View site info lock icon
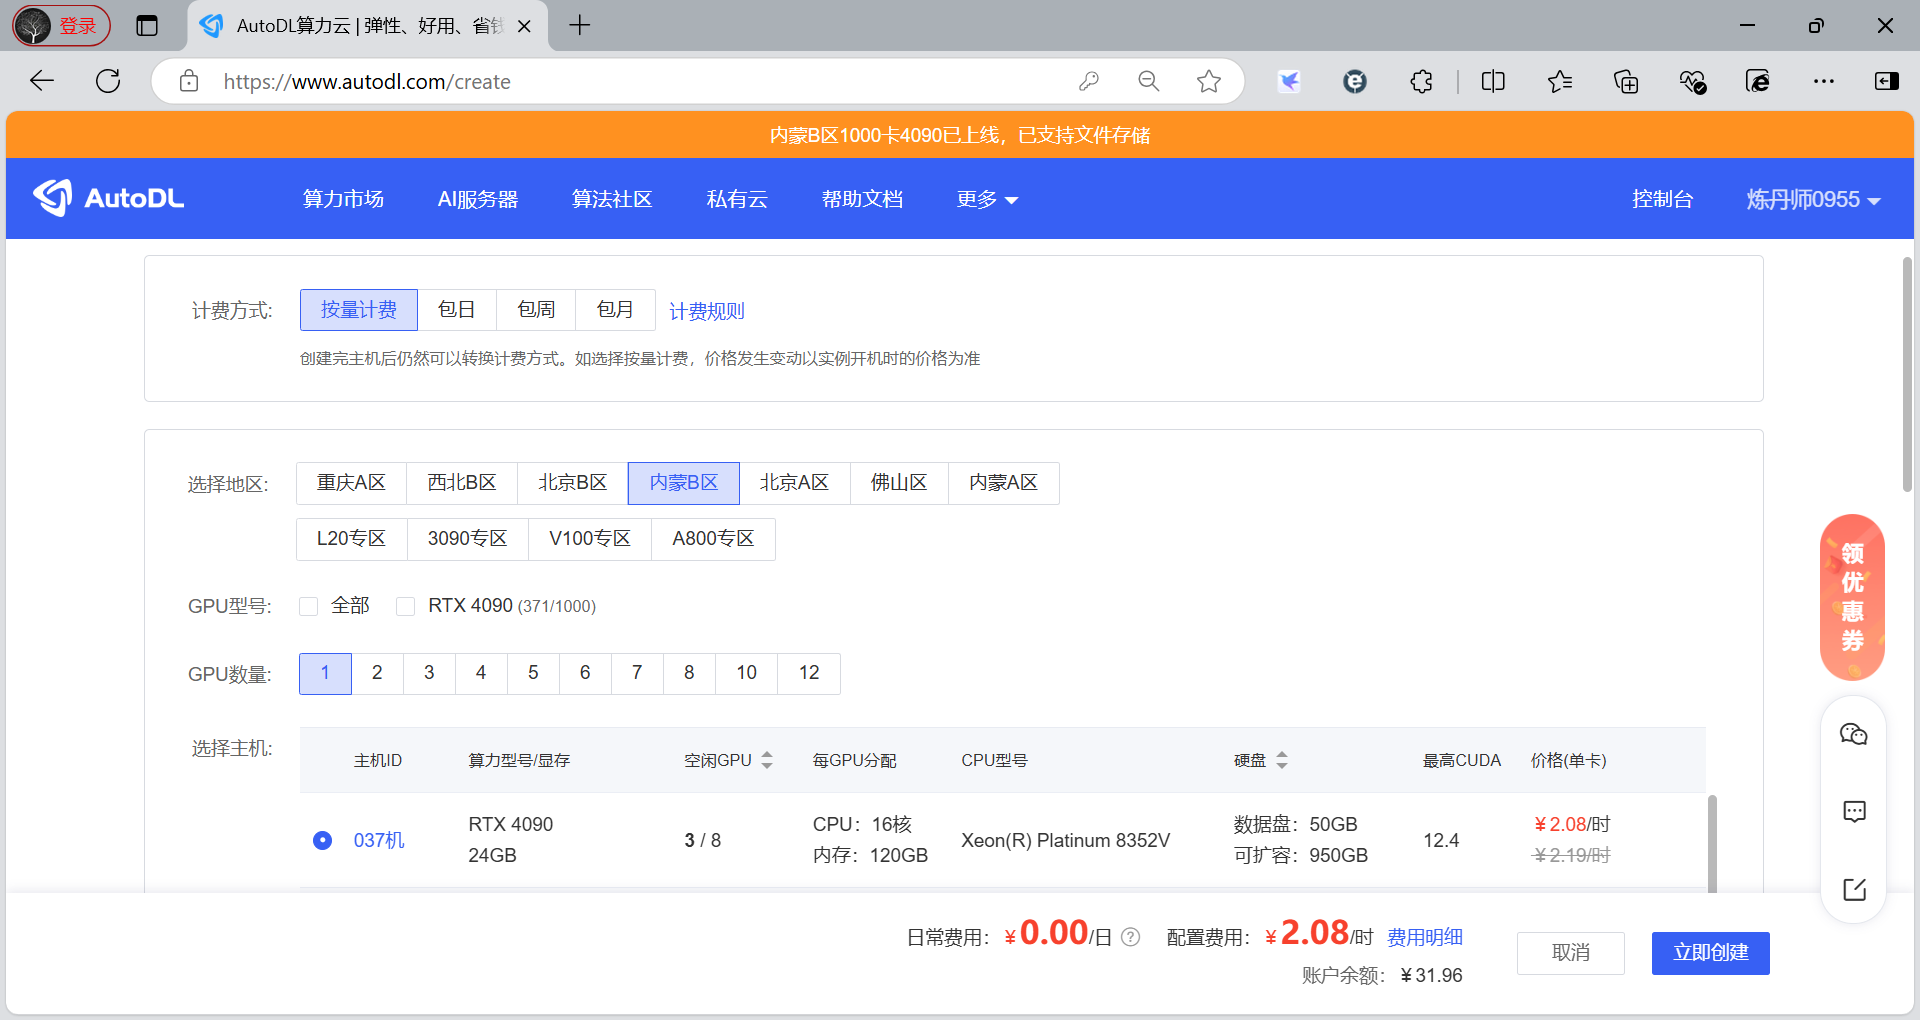 (x=189, y=81)
